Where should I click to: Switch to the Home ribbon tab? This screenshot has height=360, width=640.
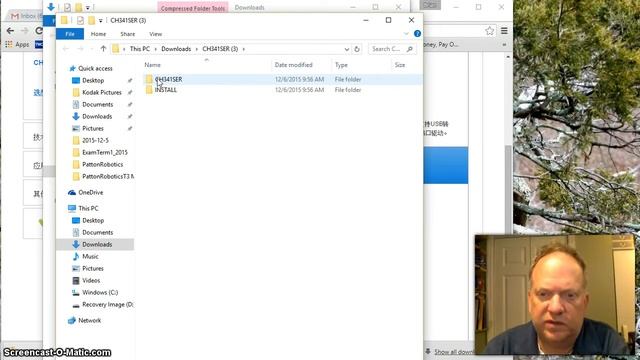[98, 34]
